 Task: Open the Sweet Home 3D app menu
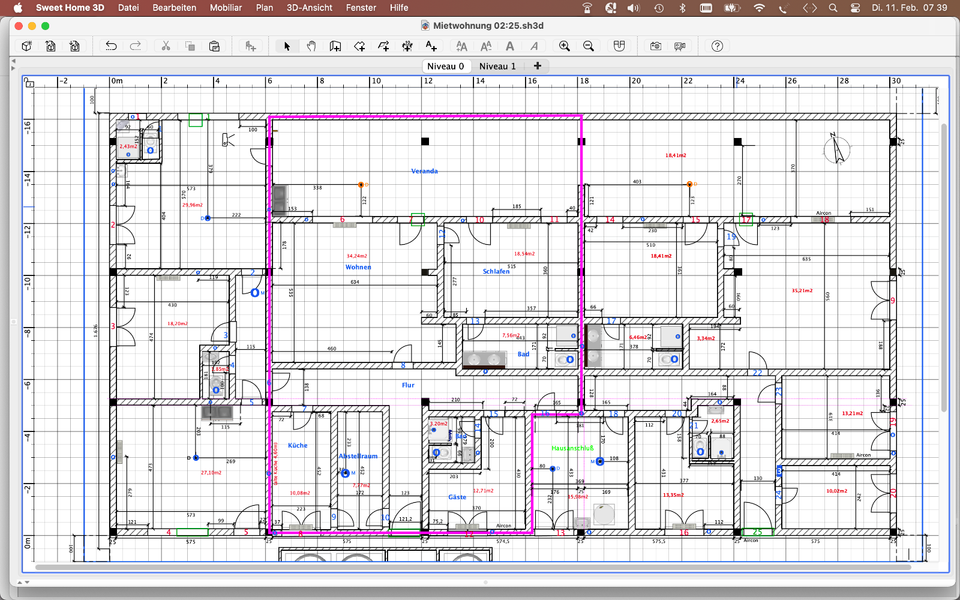tap(70, 8)
